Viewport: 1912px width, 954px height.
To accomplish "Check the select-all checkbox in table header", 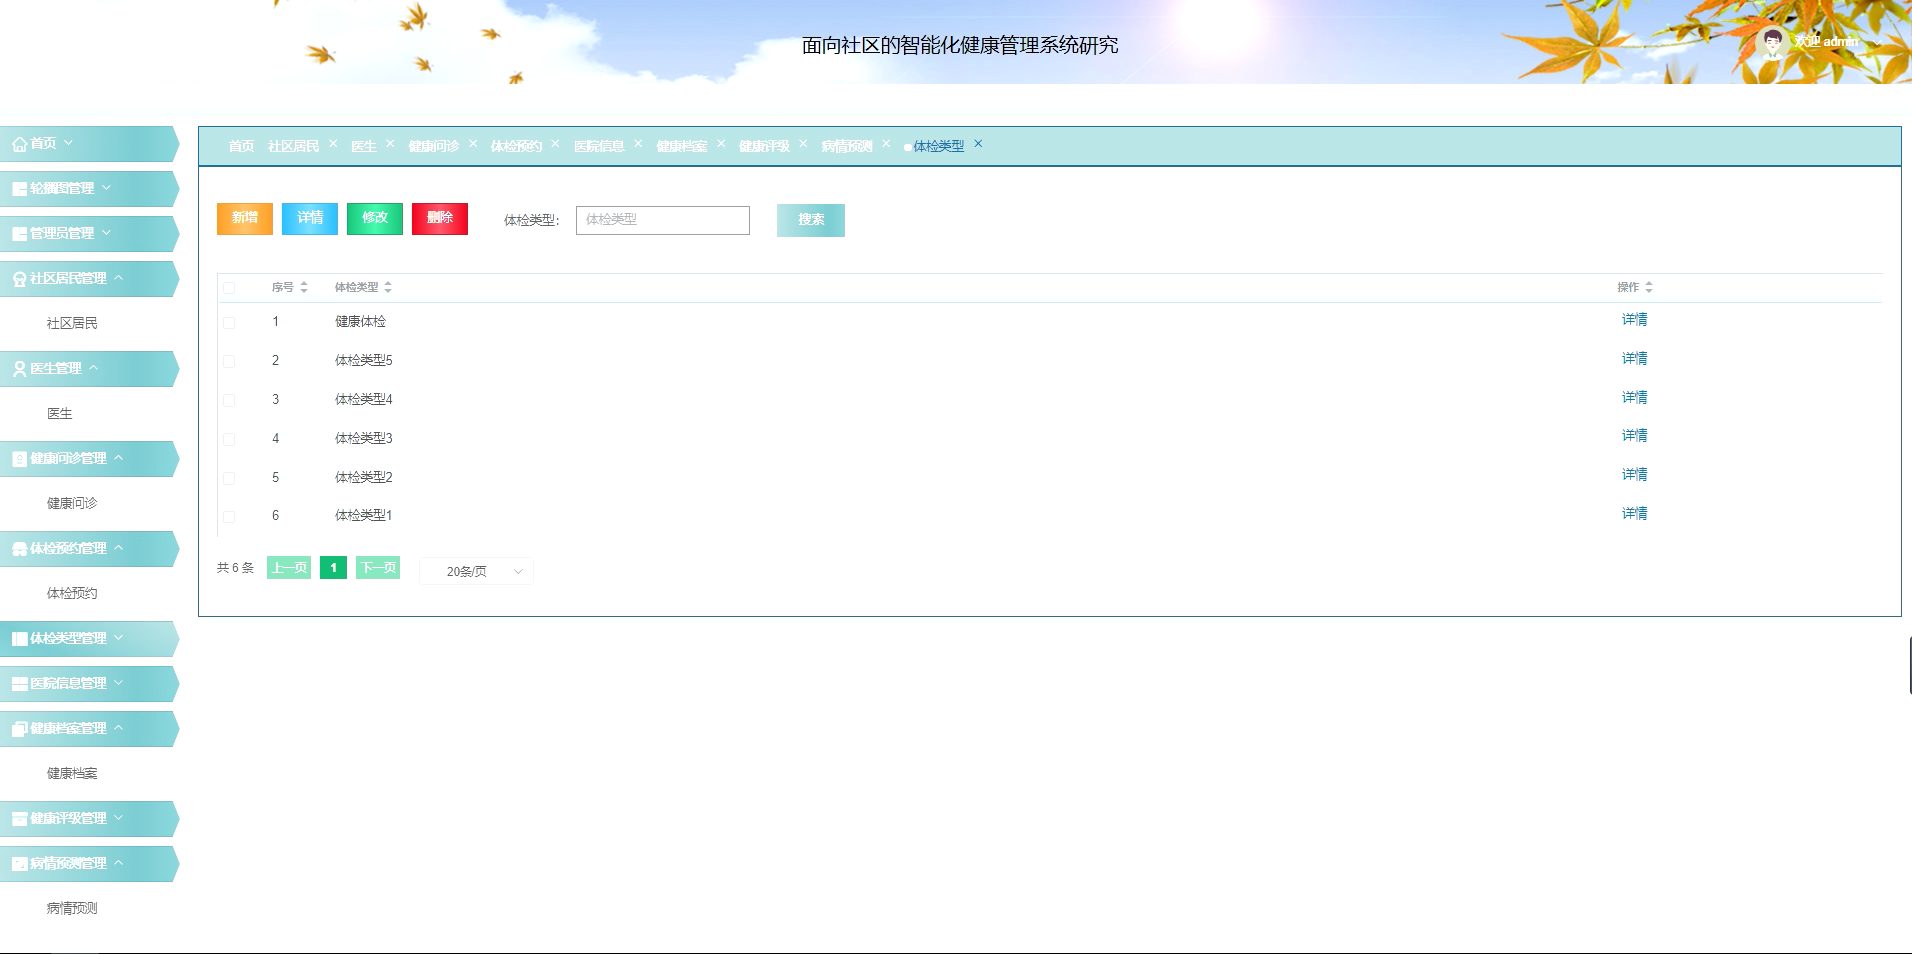I will [x=229, y=287].
